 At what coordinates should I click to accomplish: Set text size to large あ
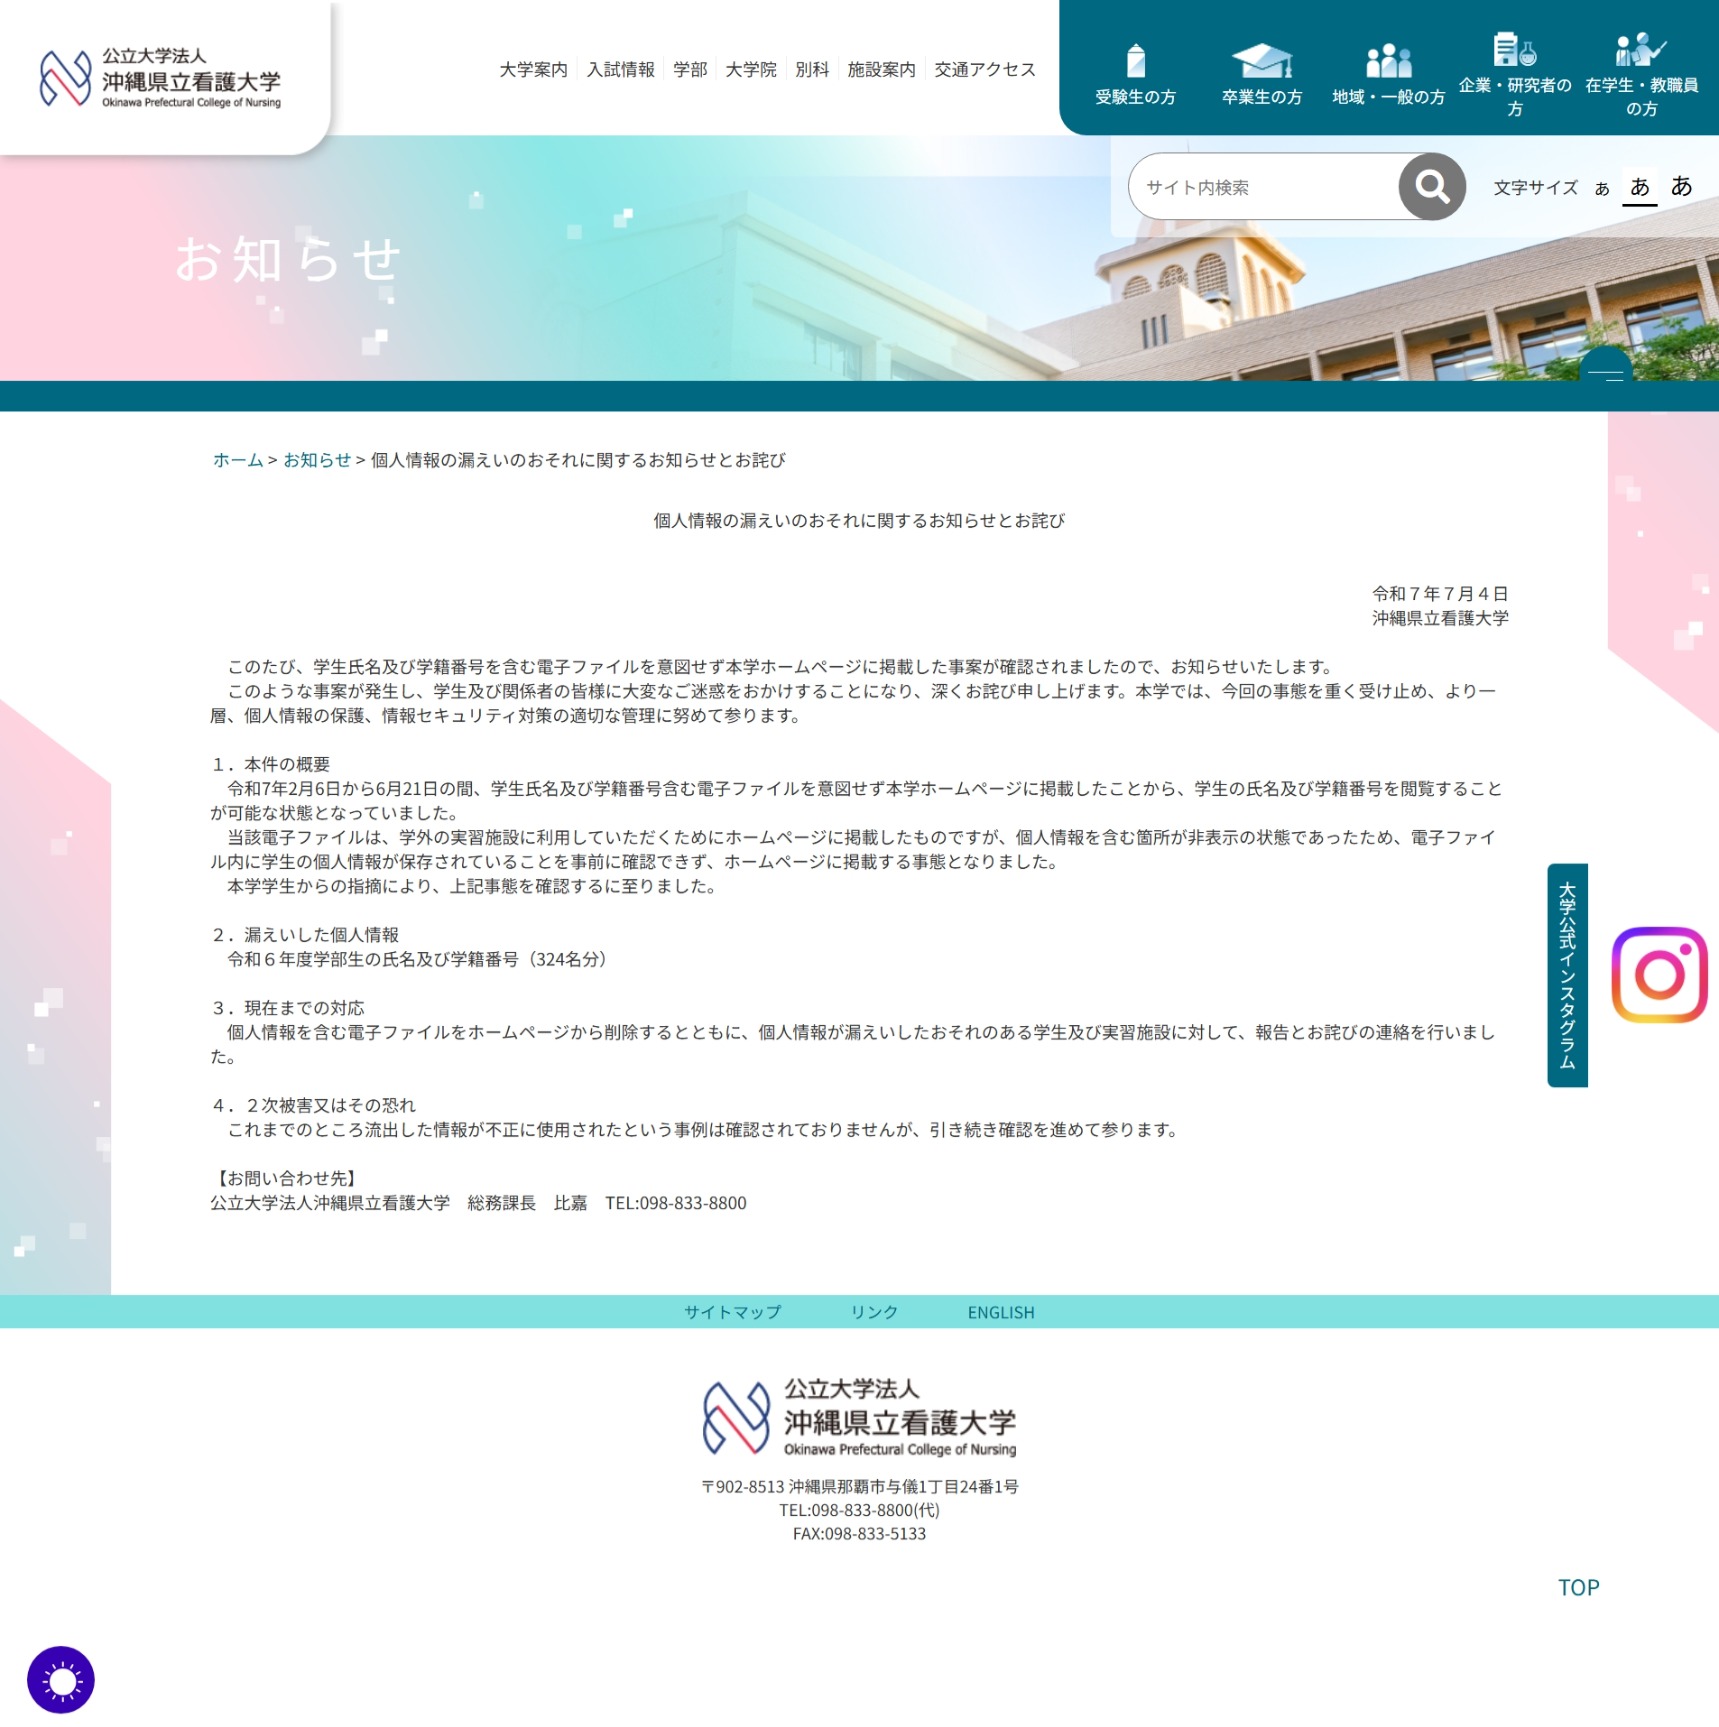tap(1682, 186)
